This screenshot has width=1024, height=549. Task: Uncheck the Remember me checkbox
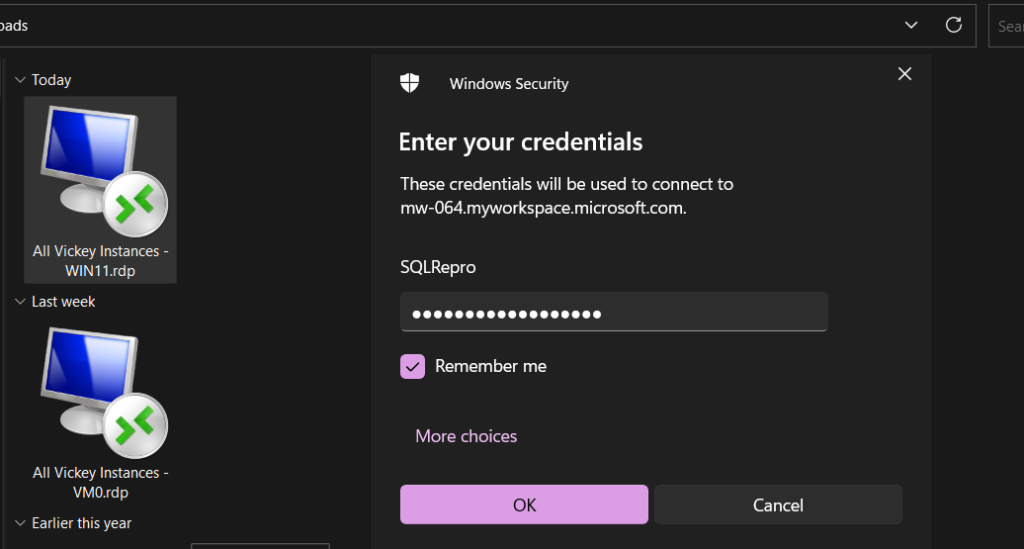click(412, 366)
